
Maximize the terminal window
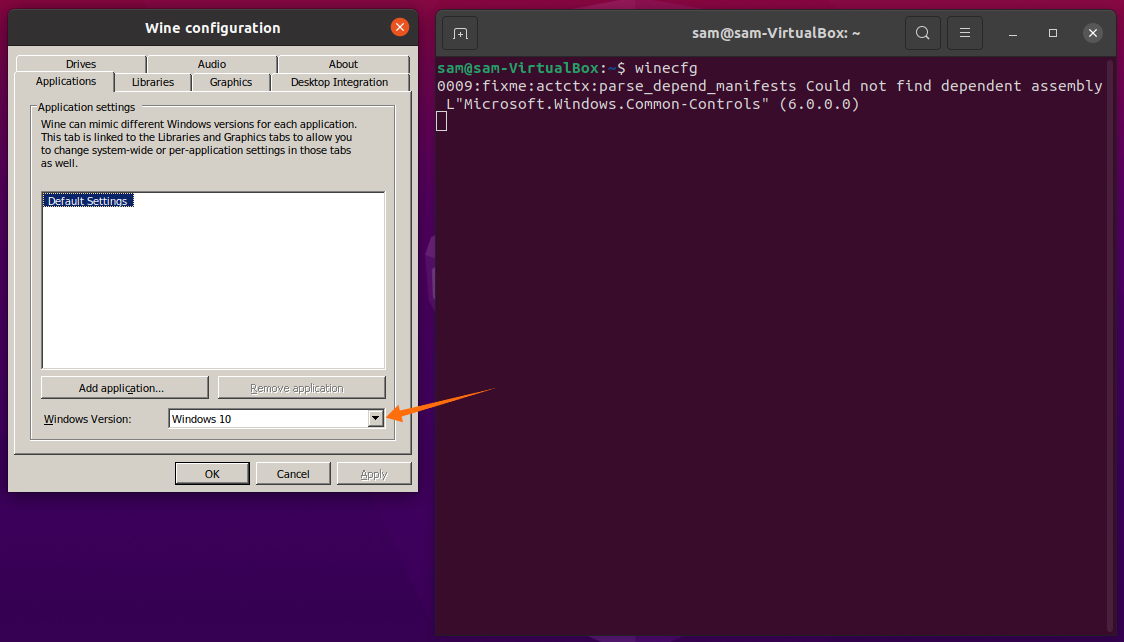(1053, 33)
